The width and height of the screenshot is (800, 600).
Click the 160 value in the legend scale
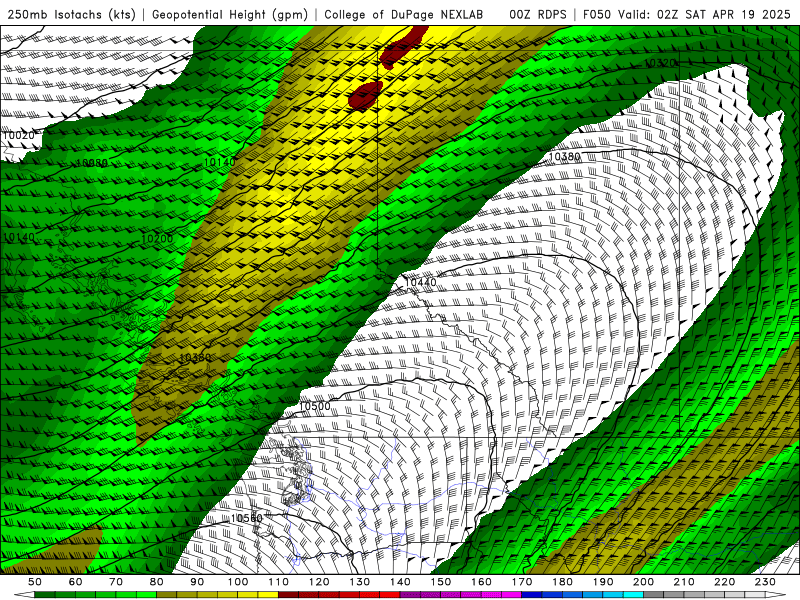[481, 582]
